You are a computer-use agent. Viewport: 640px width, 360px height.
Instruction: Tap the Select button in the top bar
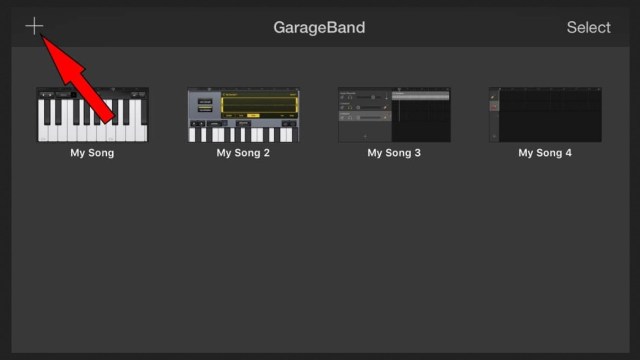(589, 28)
